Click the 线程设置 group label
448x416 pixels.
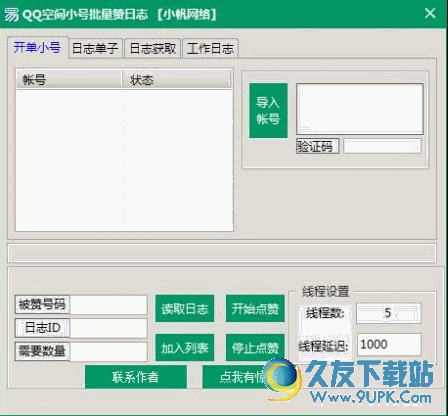pos(325,291)
